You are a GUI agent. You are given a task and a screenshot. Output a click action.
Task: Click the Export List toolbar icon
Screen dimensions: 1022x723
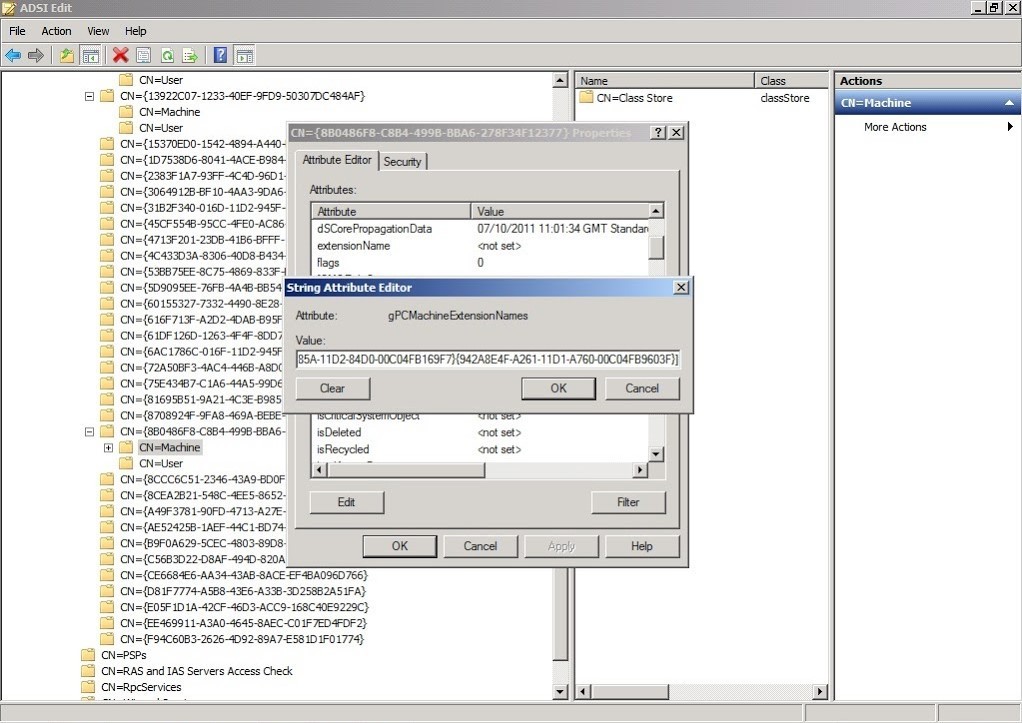(190, 55)
